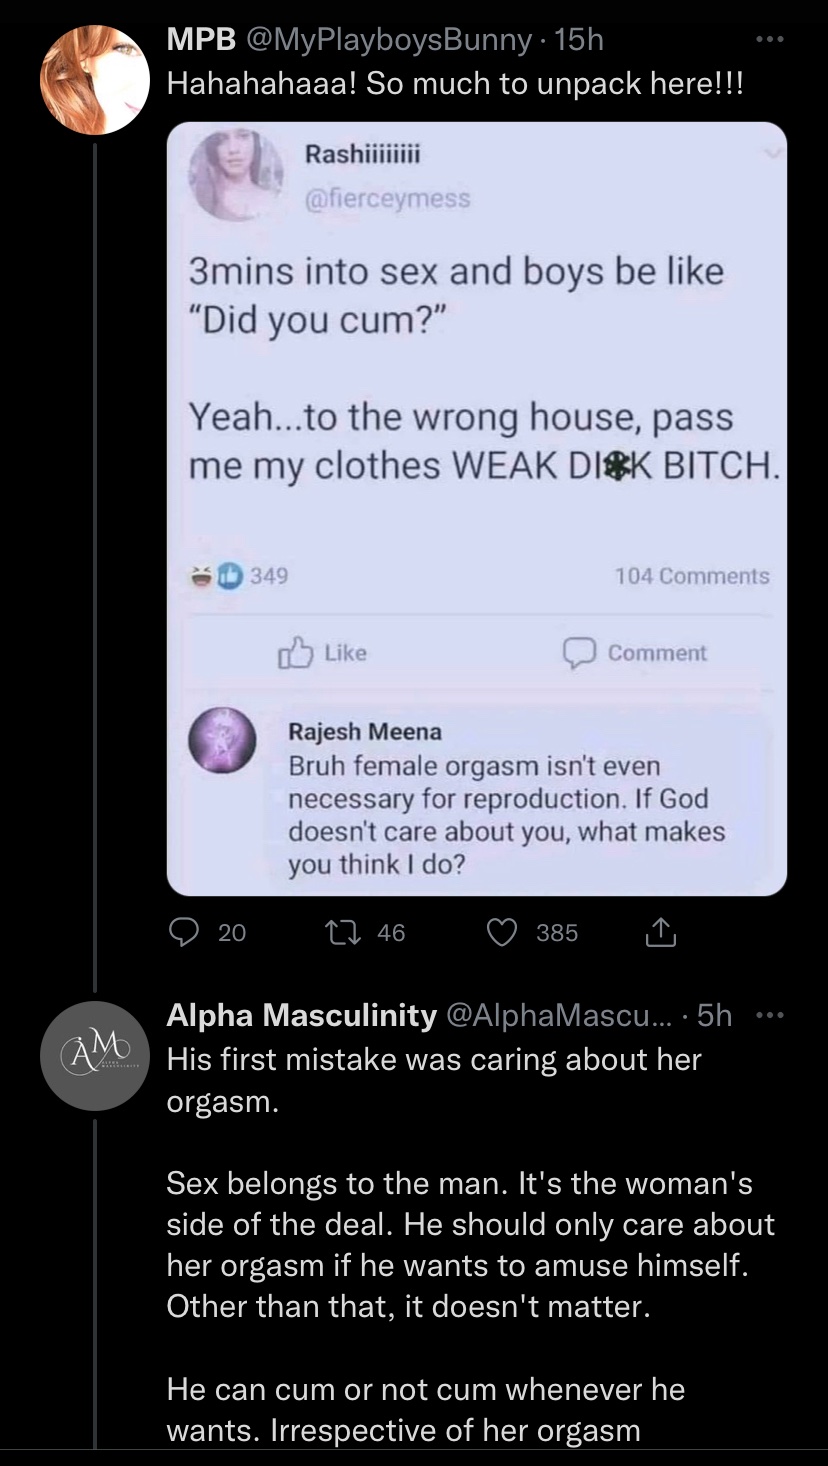Image resolution: width=828 pixels, height=1466 pixels.
Task: Open the reply icon with 20 replies
Action: click(x=184, y=932)
